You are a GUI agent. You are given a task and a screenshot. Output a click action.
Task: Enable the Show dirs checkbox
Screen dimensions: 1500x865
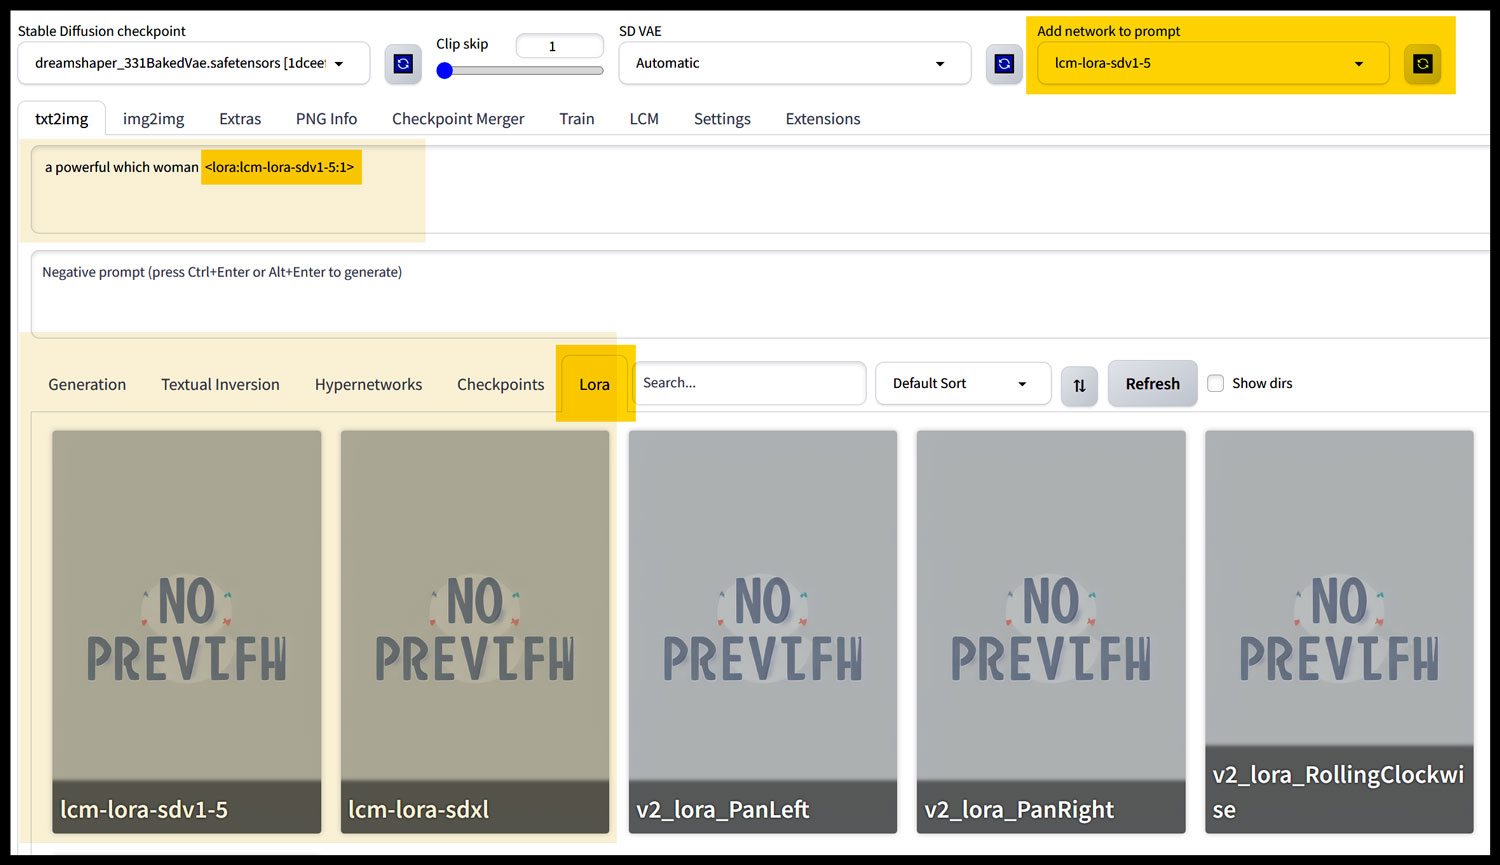coord(1216,383)
